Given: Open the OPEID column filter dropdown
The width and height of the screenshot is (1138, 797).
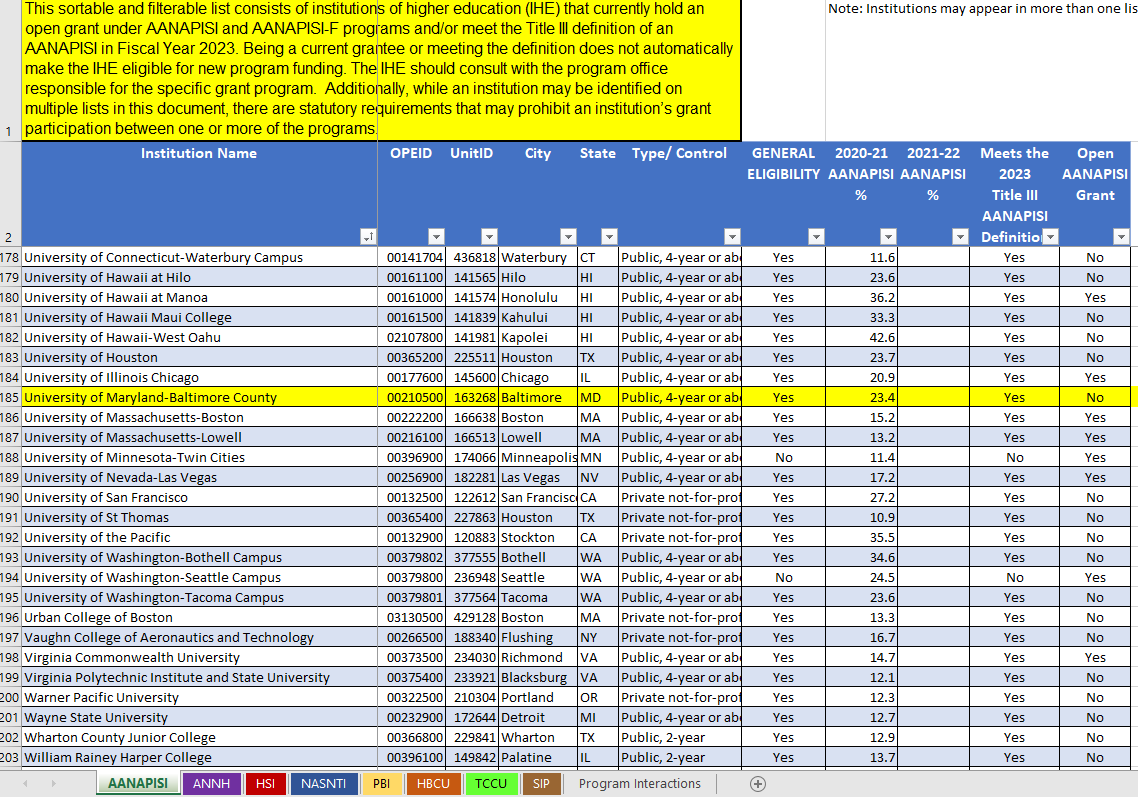Looking at the screenshot, I should point(435,237).
